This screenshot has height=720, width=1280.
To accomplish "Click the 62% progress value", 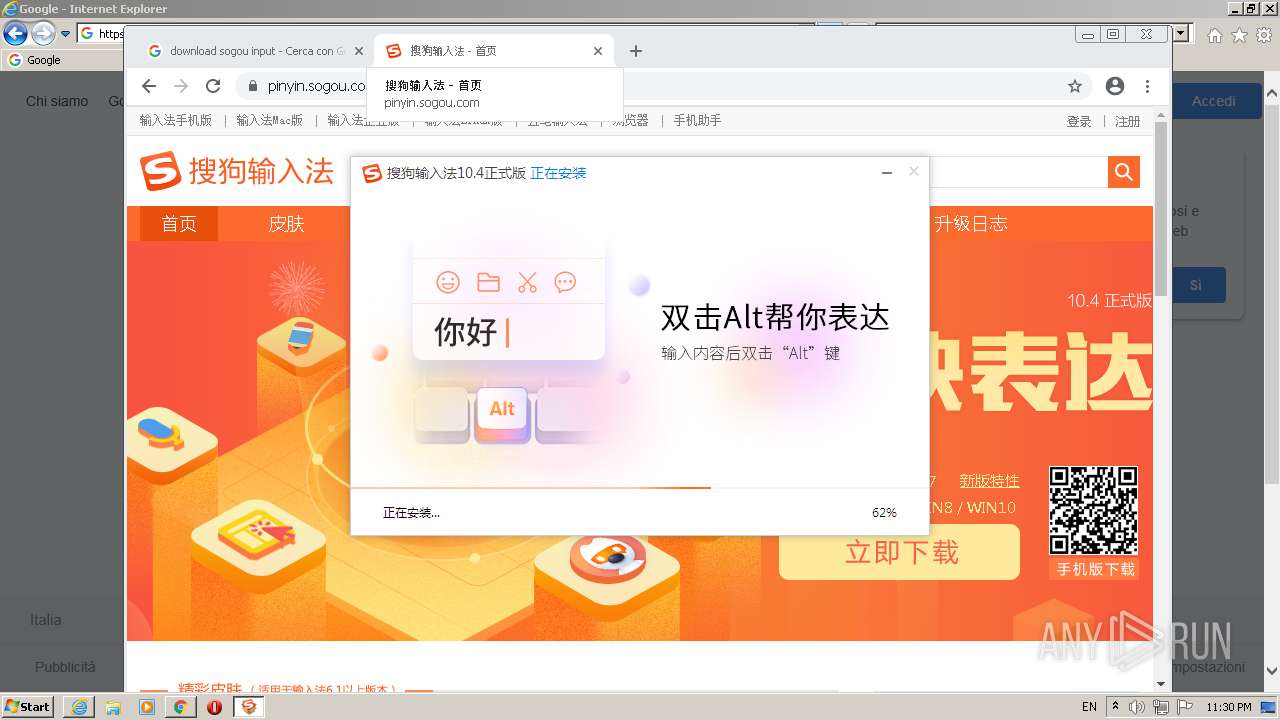I will [884, 512].
